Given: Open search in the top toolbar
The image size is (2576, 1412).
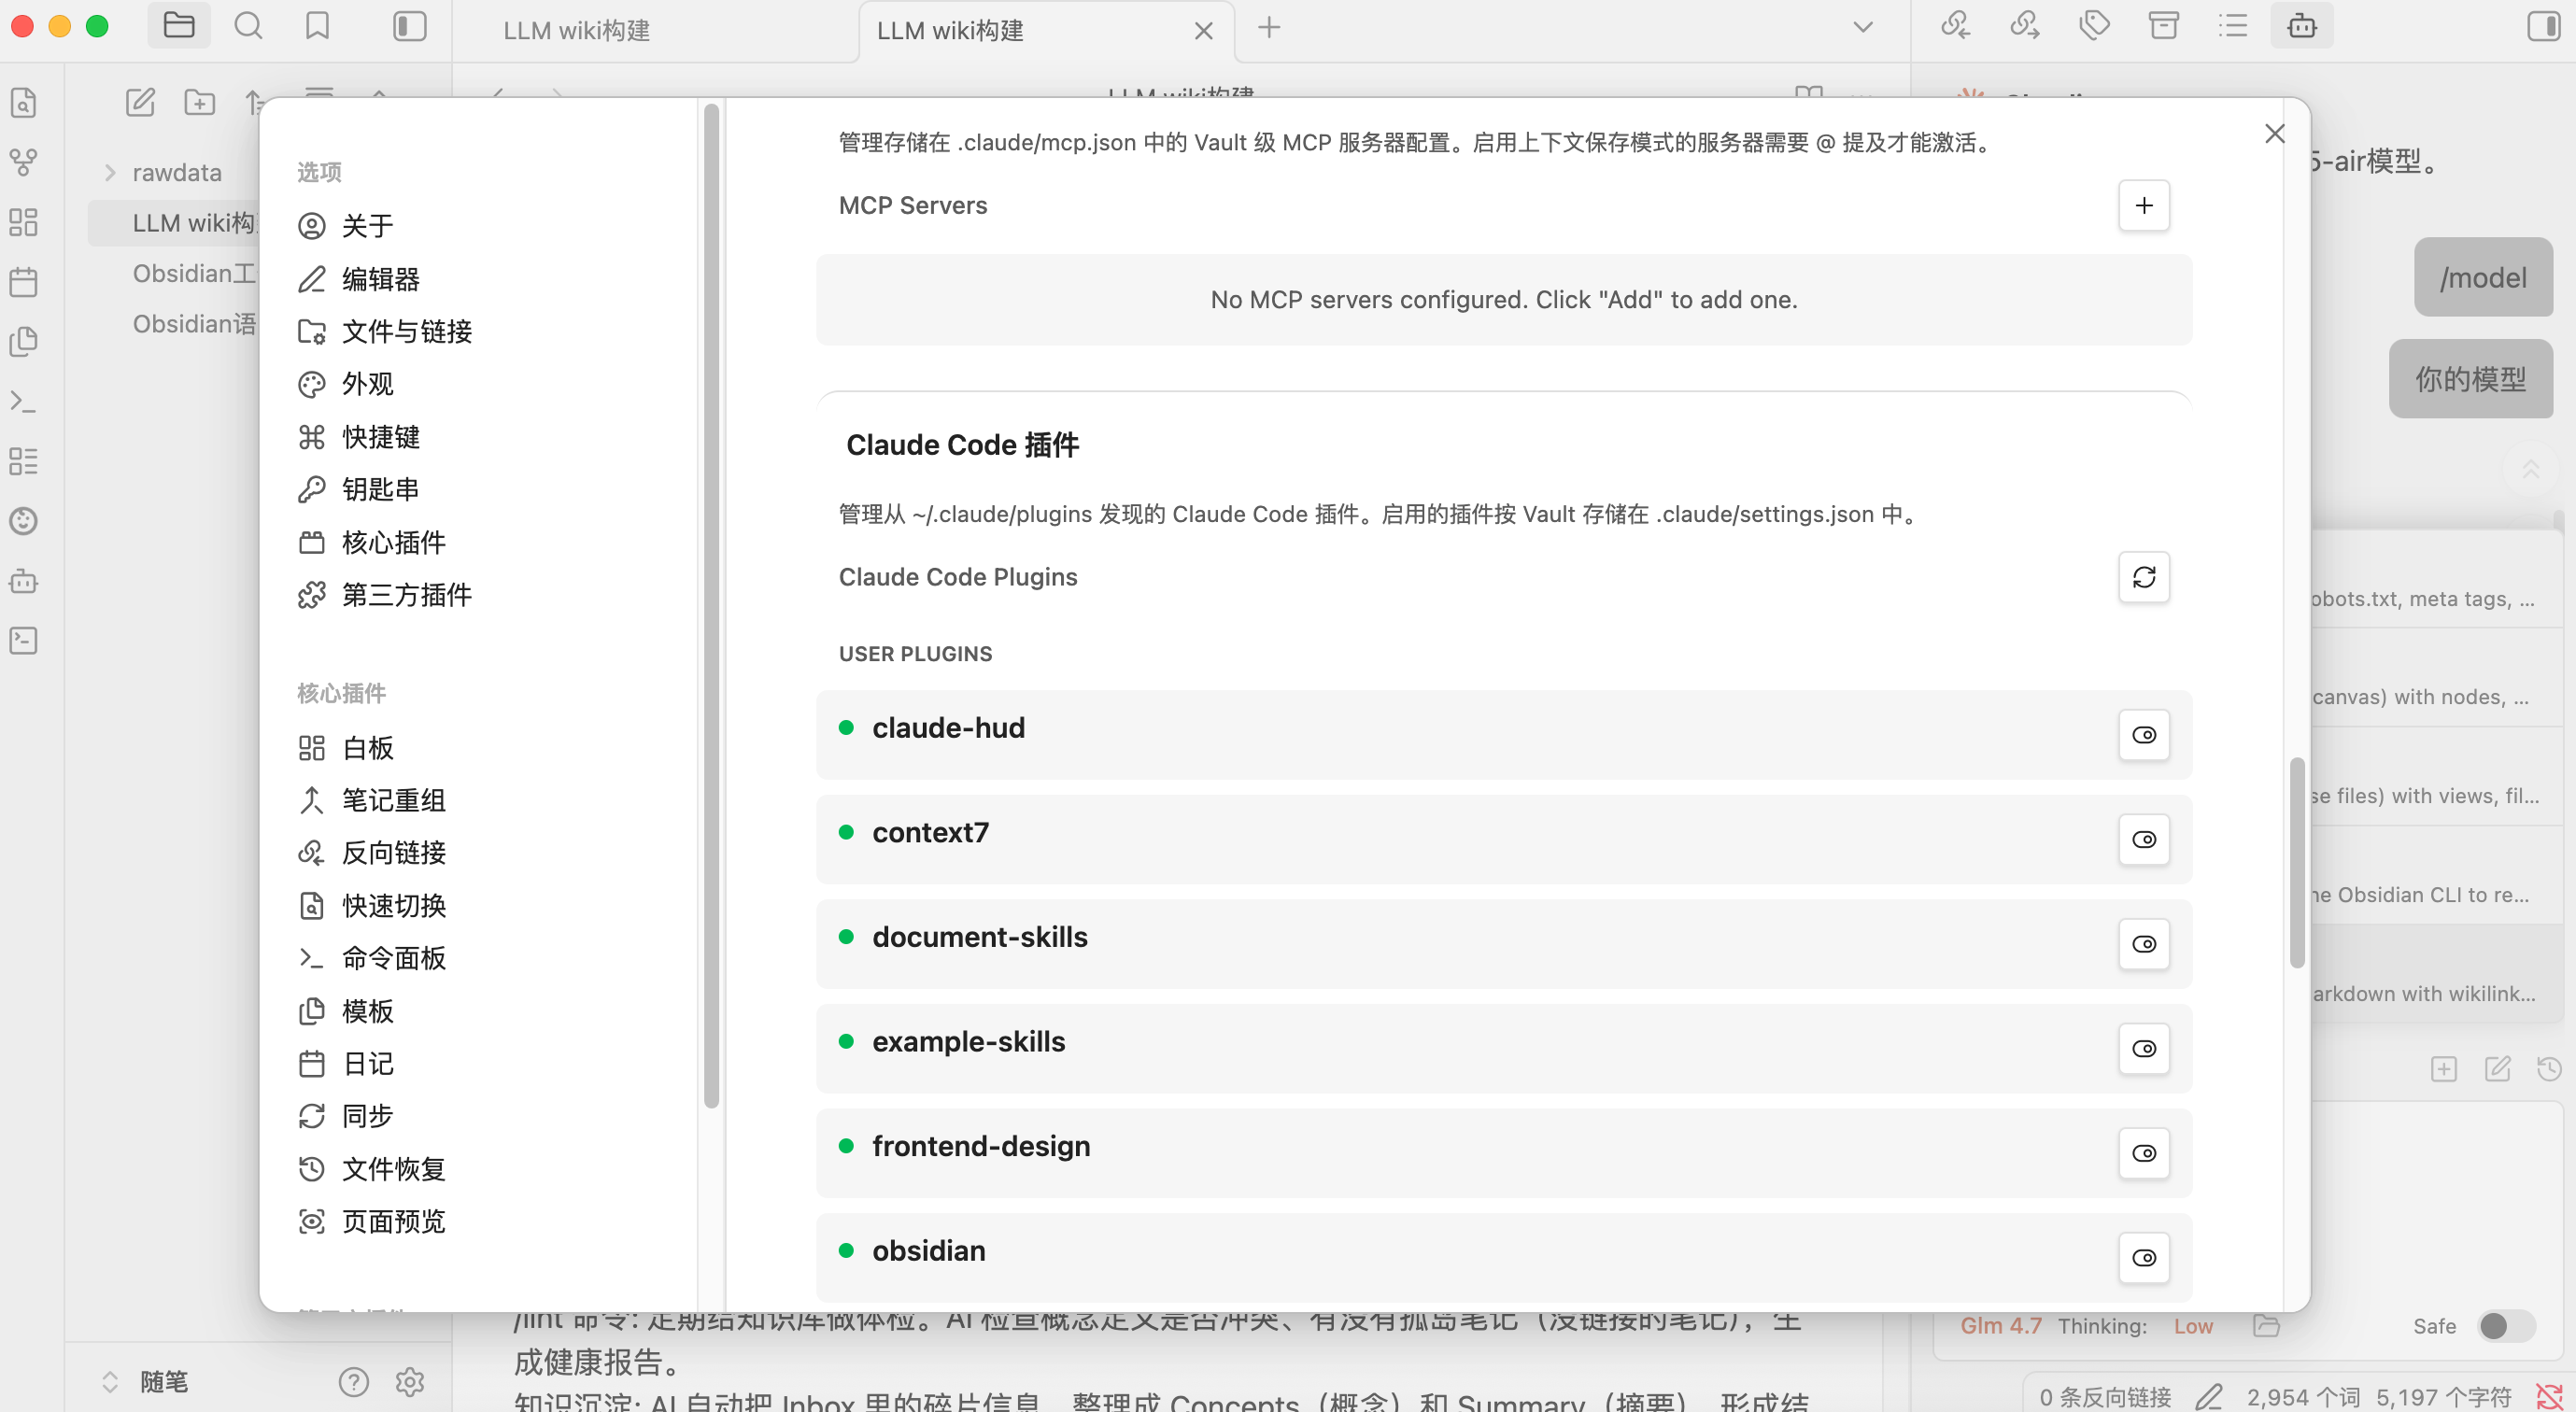Looking at the screenshot, I should point(248,26).
